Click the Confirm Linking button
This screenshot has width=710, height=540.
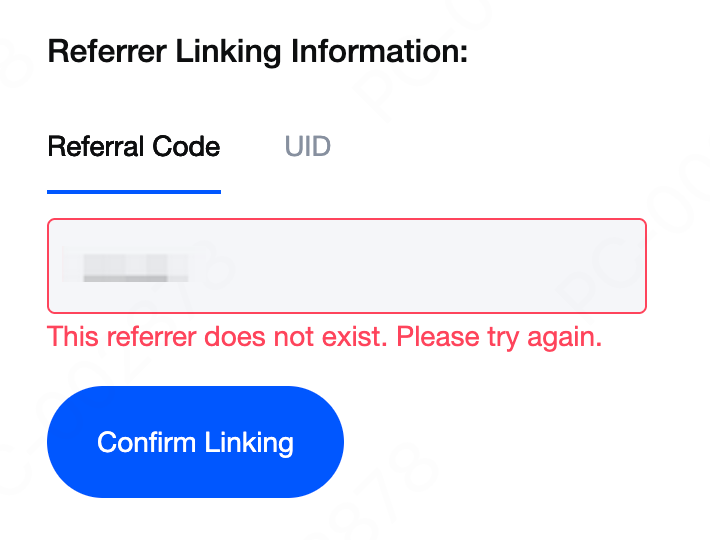195,442
